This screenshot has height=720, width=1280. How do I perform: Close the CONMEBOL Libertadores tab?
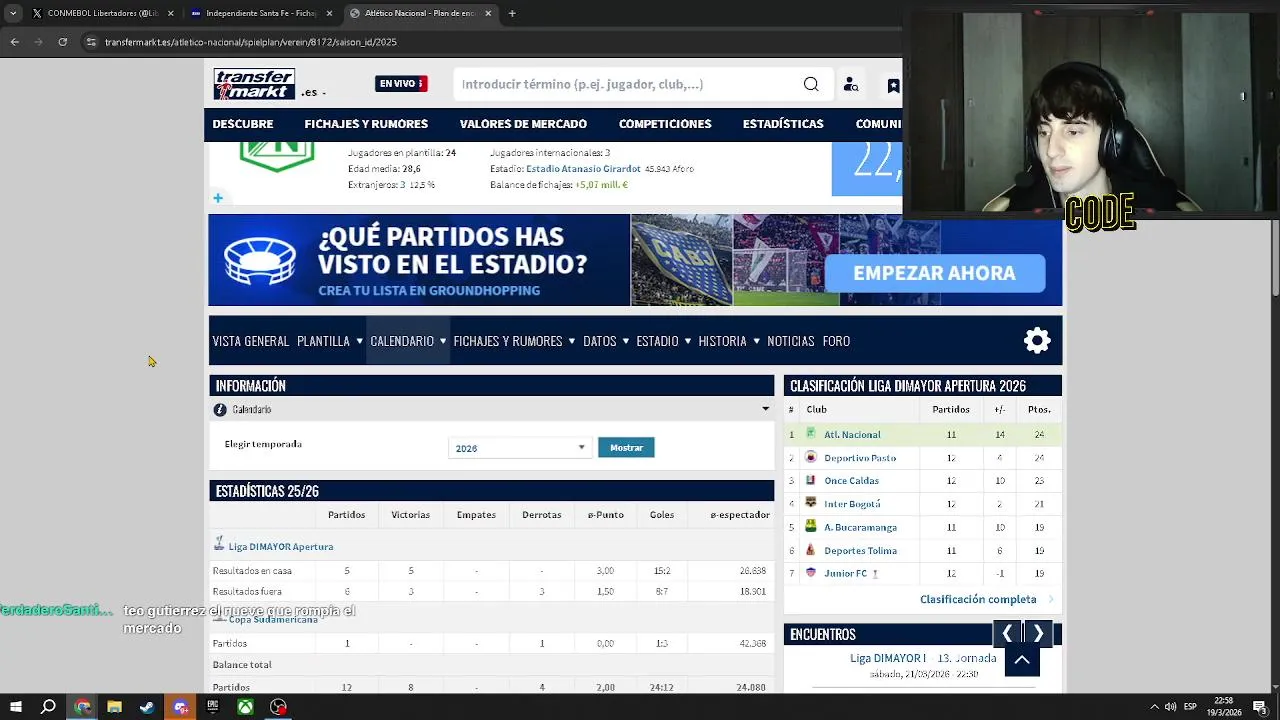tap(171, 13)
